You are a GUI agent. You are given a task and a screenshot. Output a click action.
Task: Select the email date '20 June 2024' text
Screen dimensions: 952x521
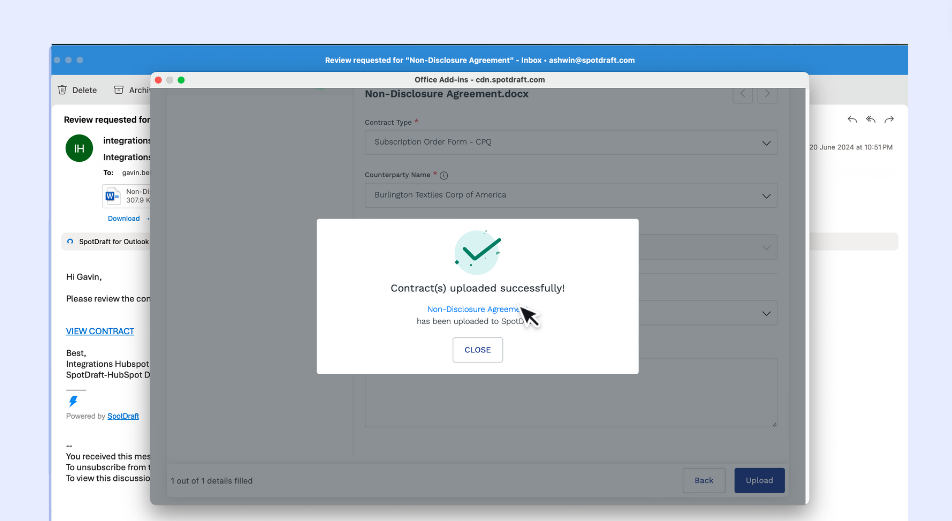tap(832, 148)
